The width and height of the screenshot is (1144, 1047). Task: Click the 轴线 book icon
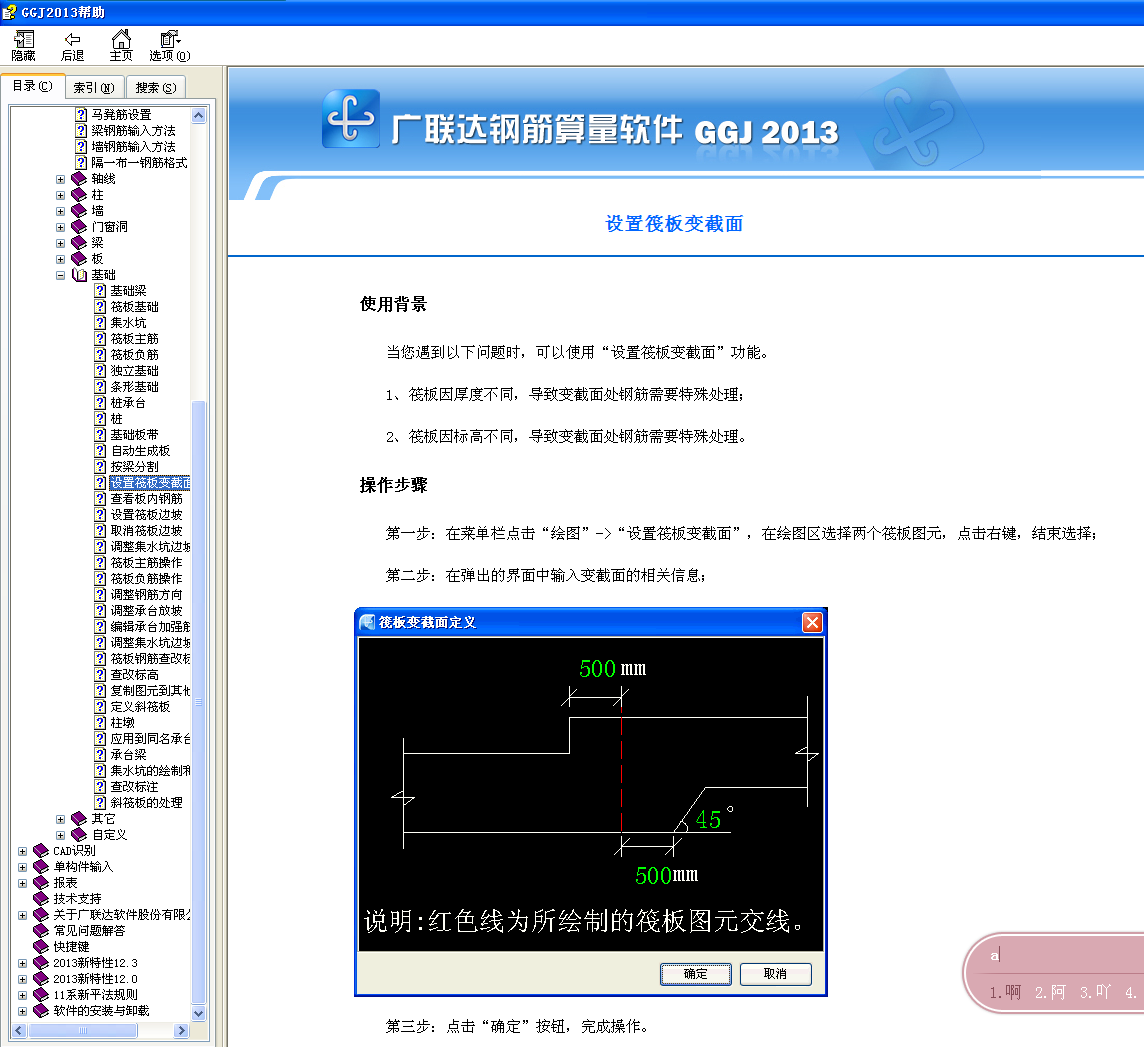coord(79,179)
